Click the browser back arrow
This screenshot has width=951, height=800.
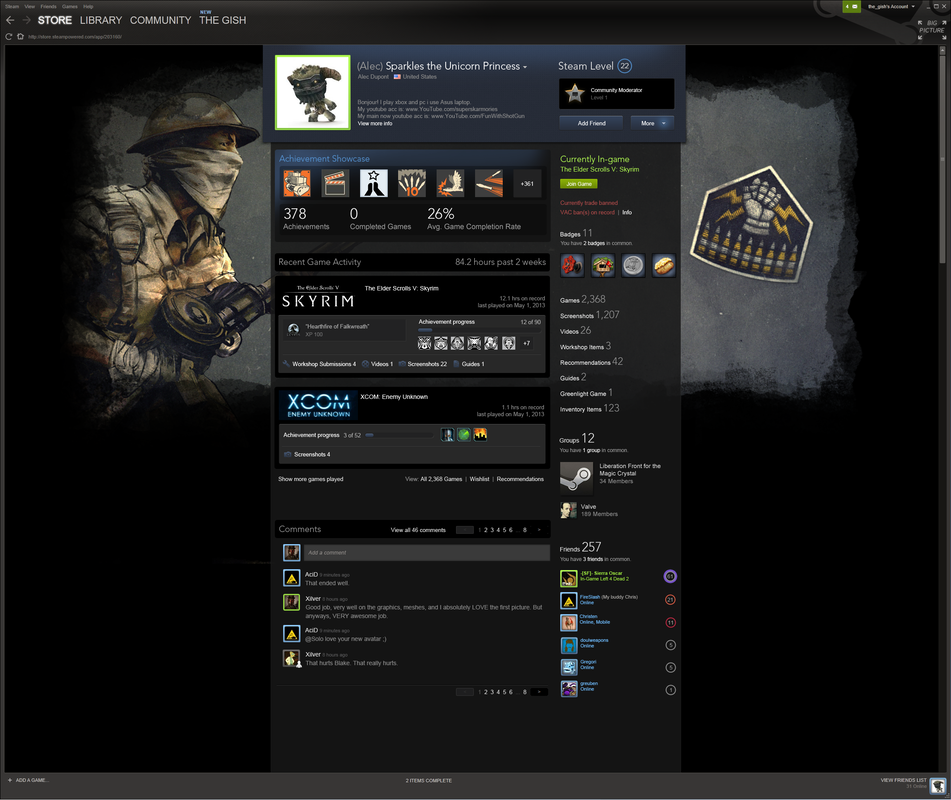[x=11, y=20]
